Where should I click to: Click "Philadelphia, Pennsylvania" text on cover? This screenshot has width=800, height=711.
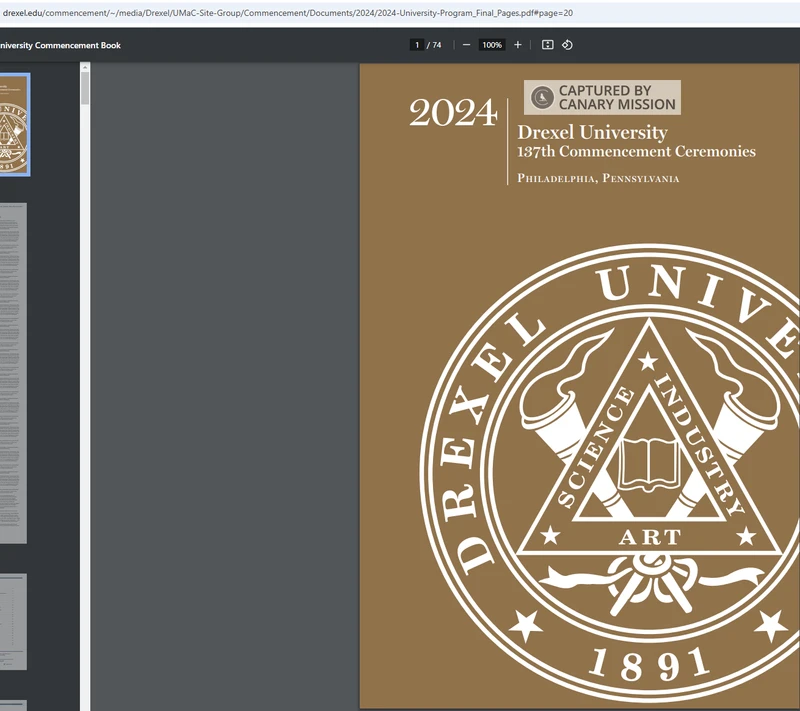598,179
